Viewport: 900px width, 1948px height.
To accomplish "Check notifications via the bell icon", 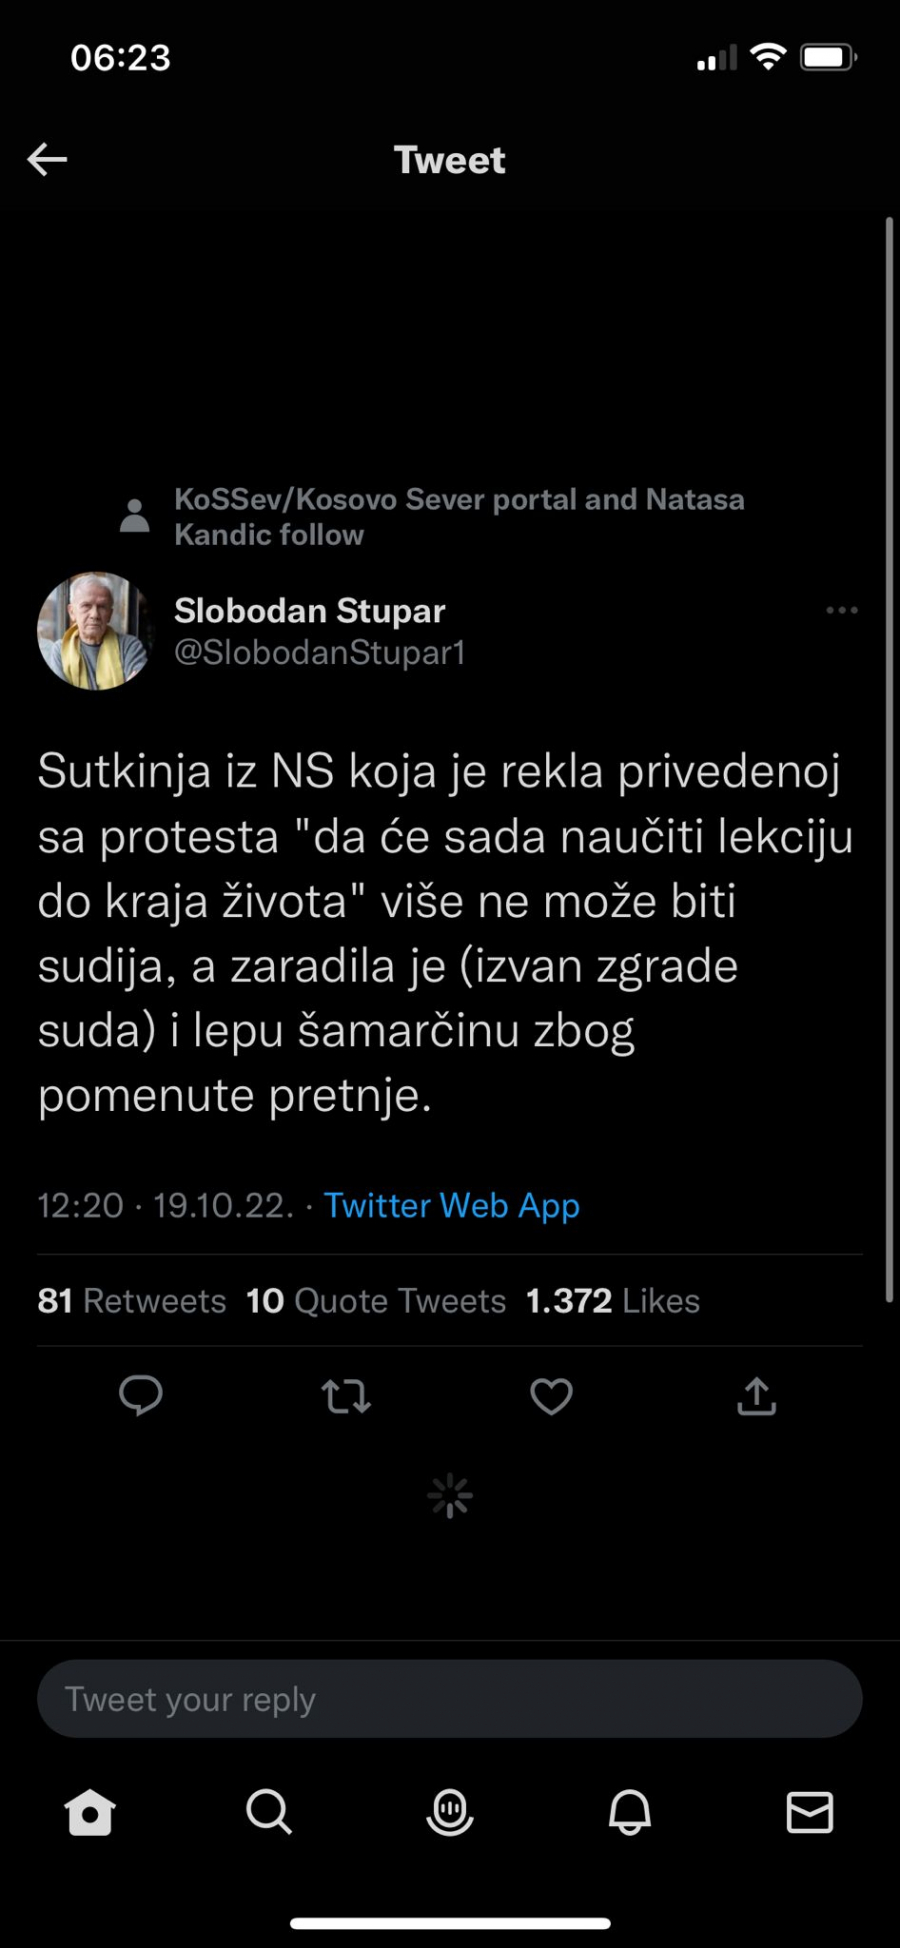I will click(629, 1813).
